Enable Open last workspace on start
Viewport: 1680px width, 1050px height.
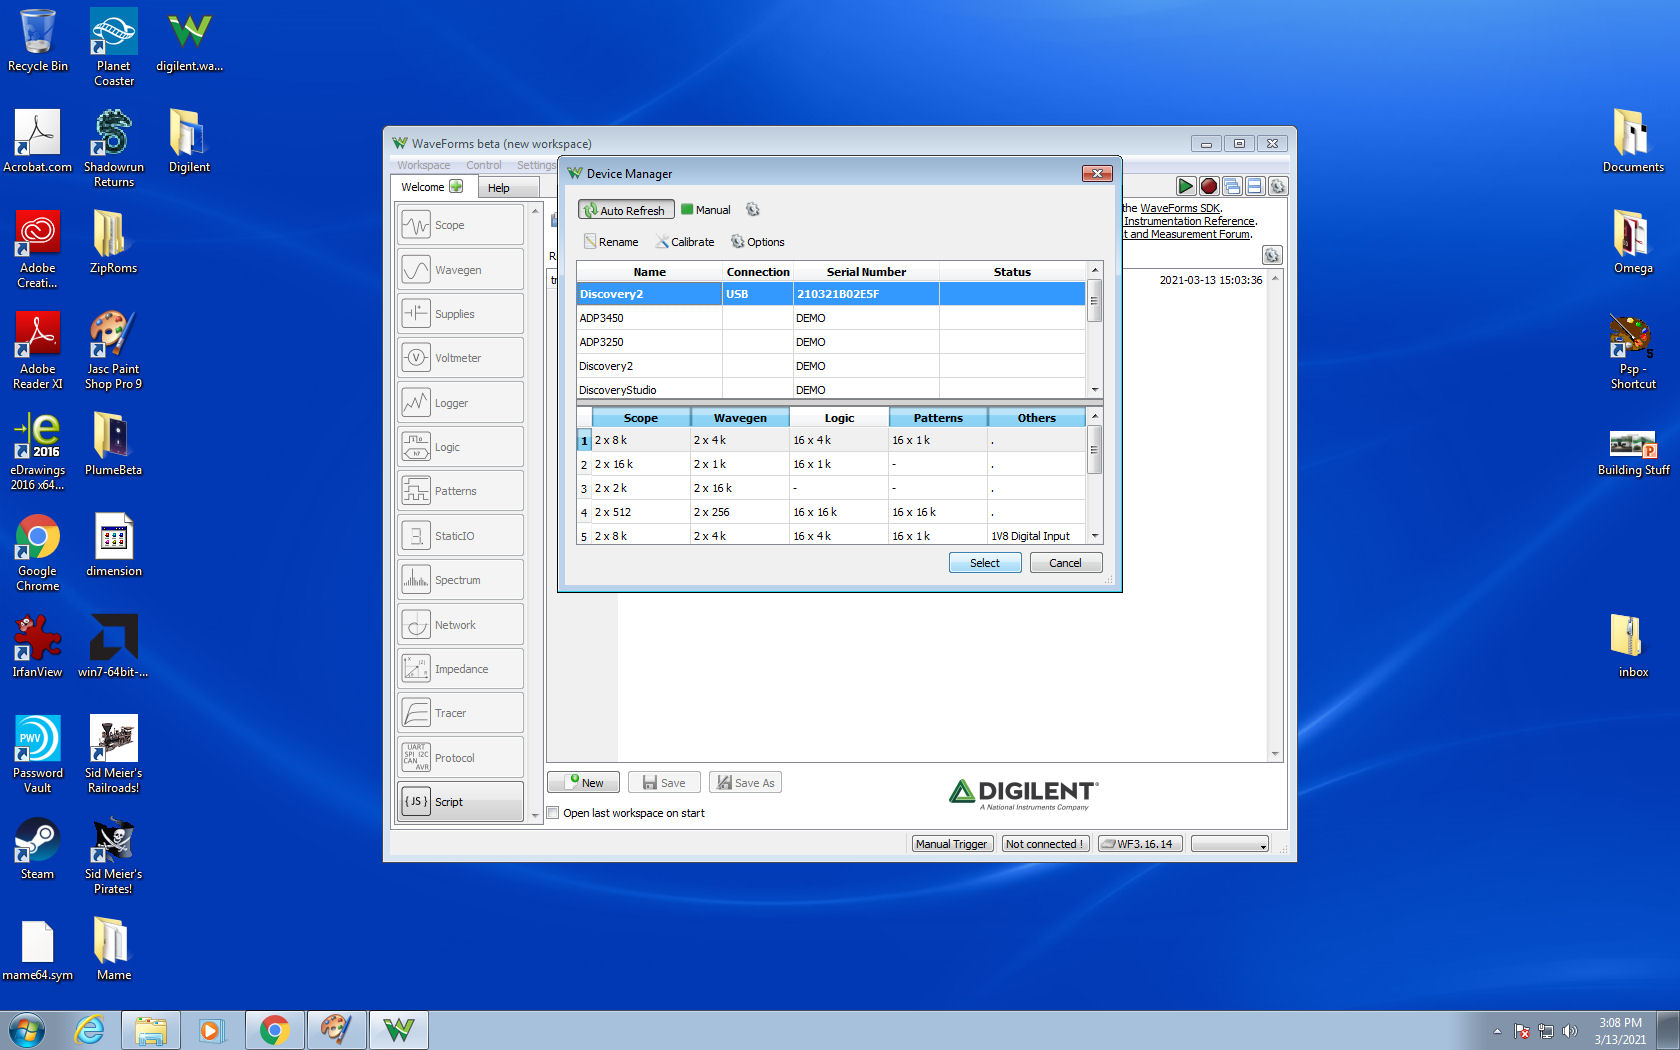(552, 813)
